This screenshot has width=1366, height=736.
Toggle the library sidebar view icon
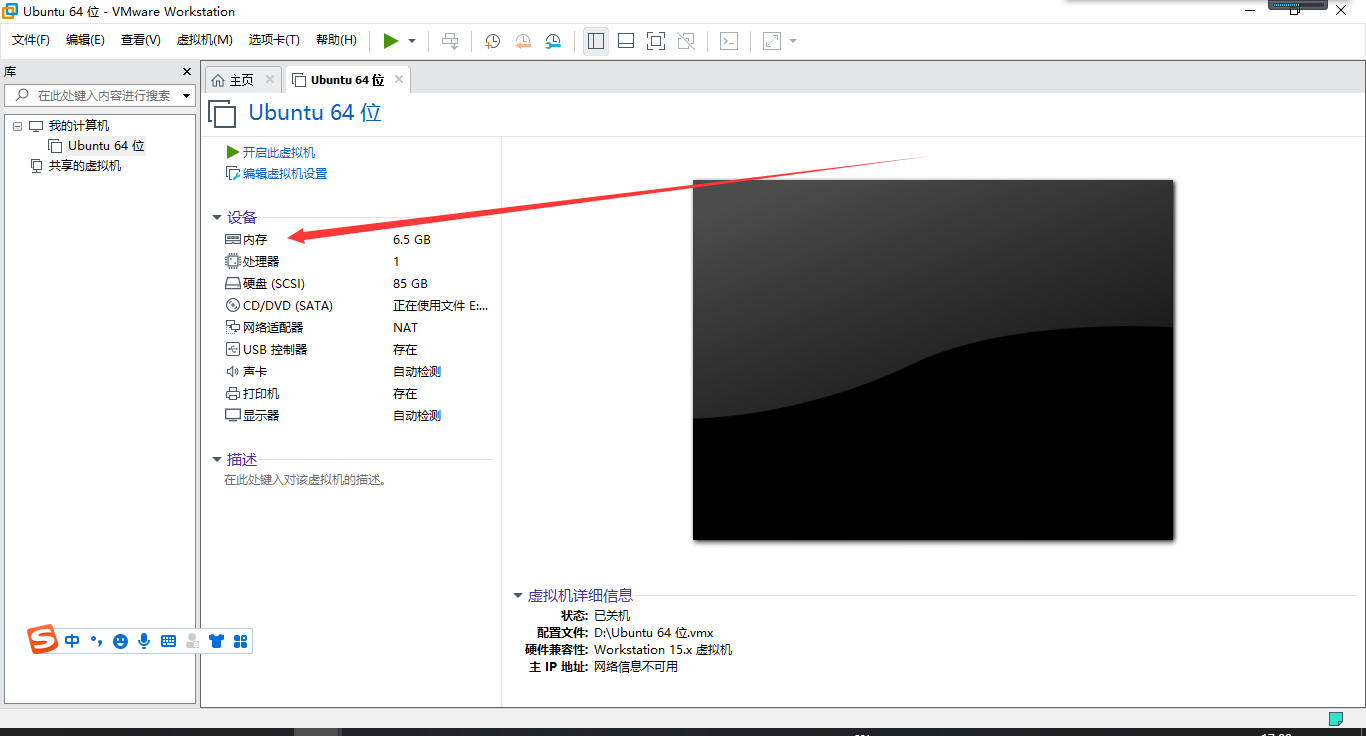596,41
